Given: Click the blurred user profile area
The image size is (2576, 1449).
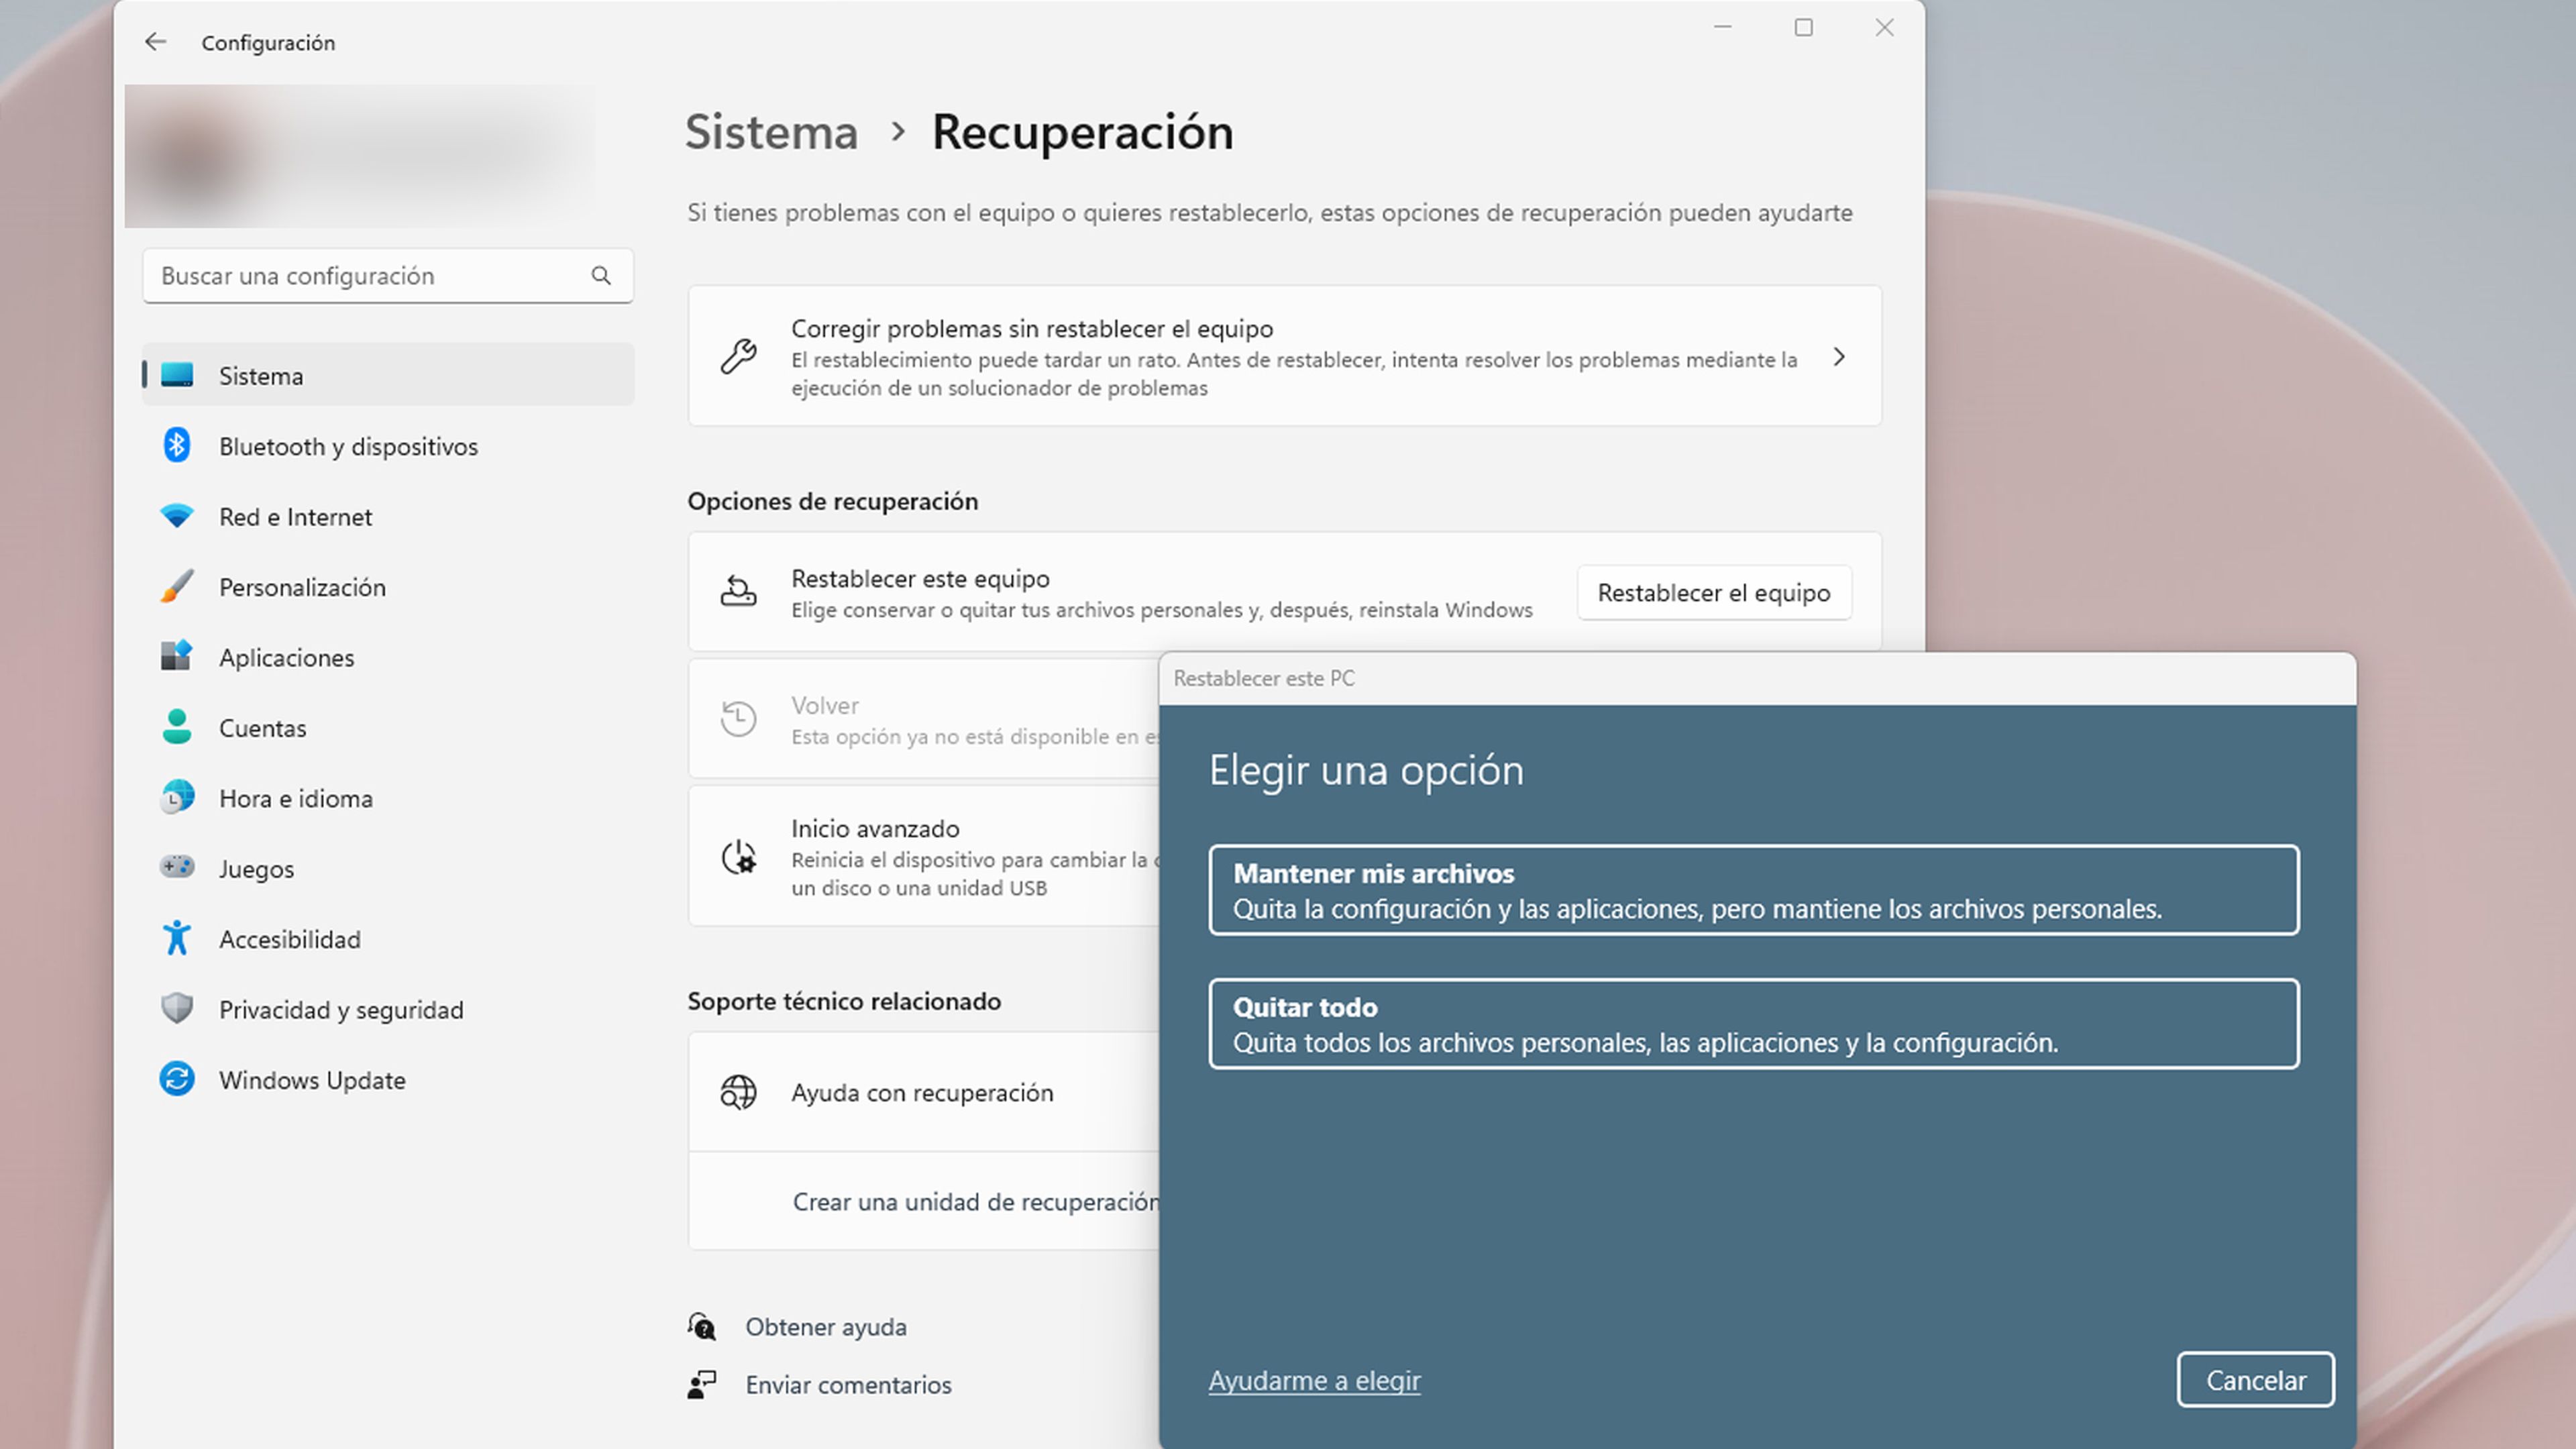Looking at the screenshot, I should pyautogui.click(x=360, y=155).
